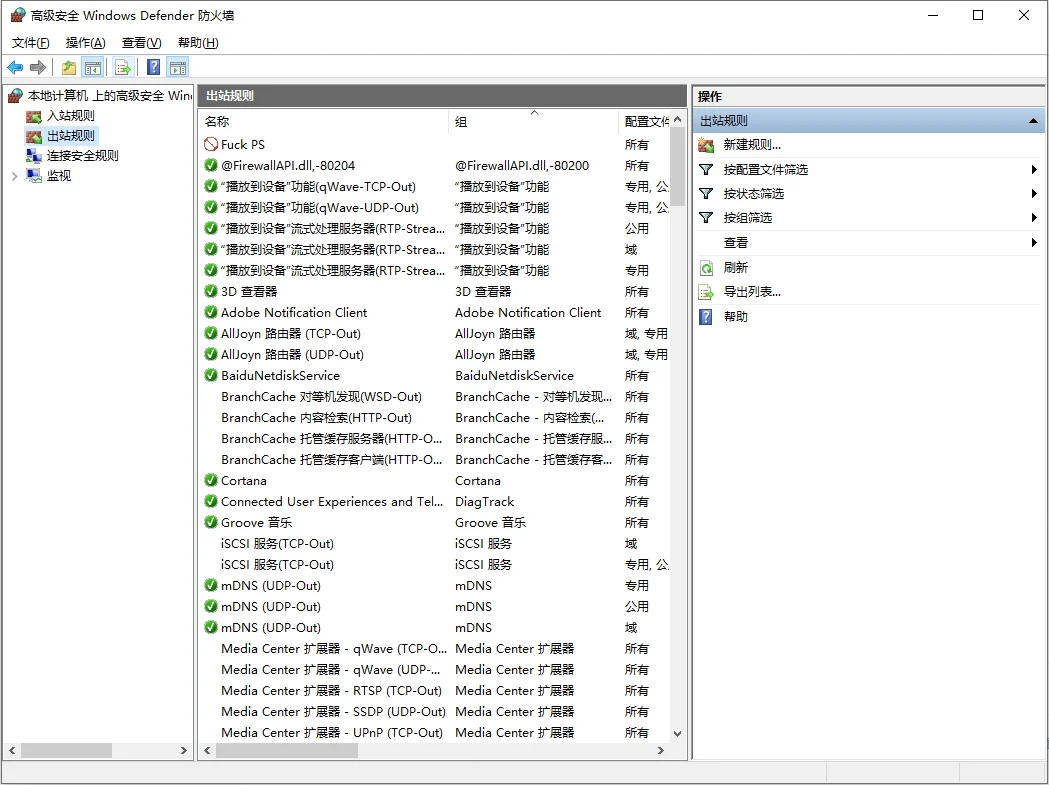The width and height of the screenshot is (1049, 785).
Task: Open the 操作(A) menu
Action: pyautogui.click(x=85, y=43)
